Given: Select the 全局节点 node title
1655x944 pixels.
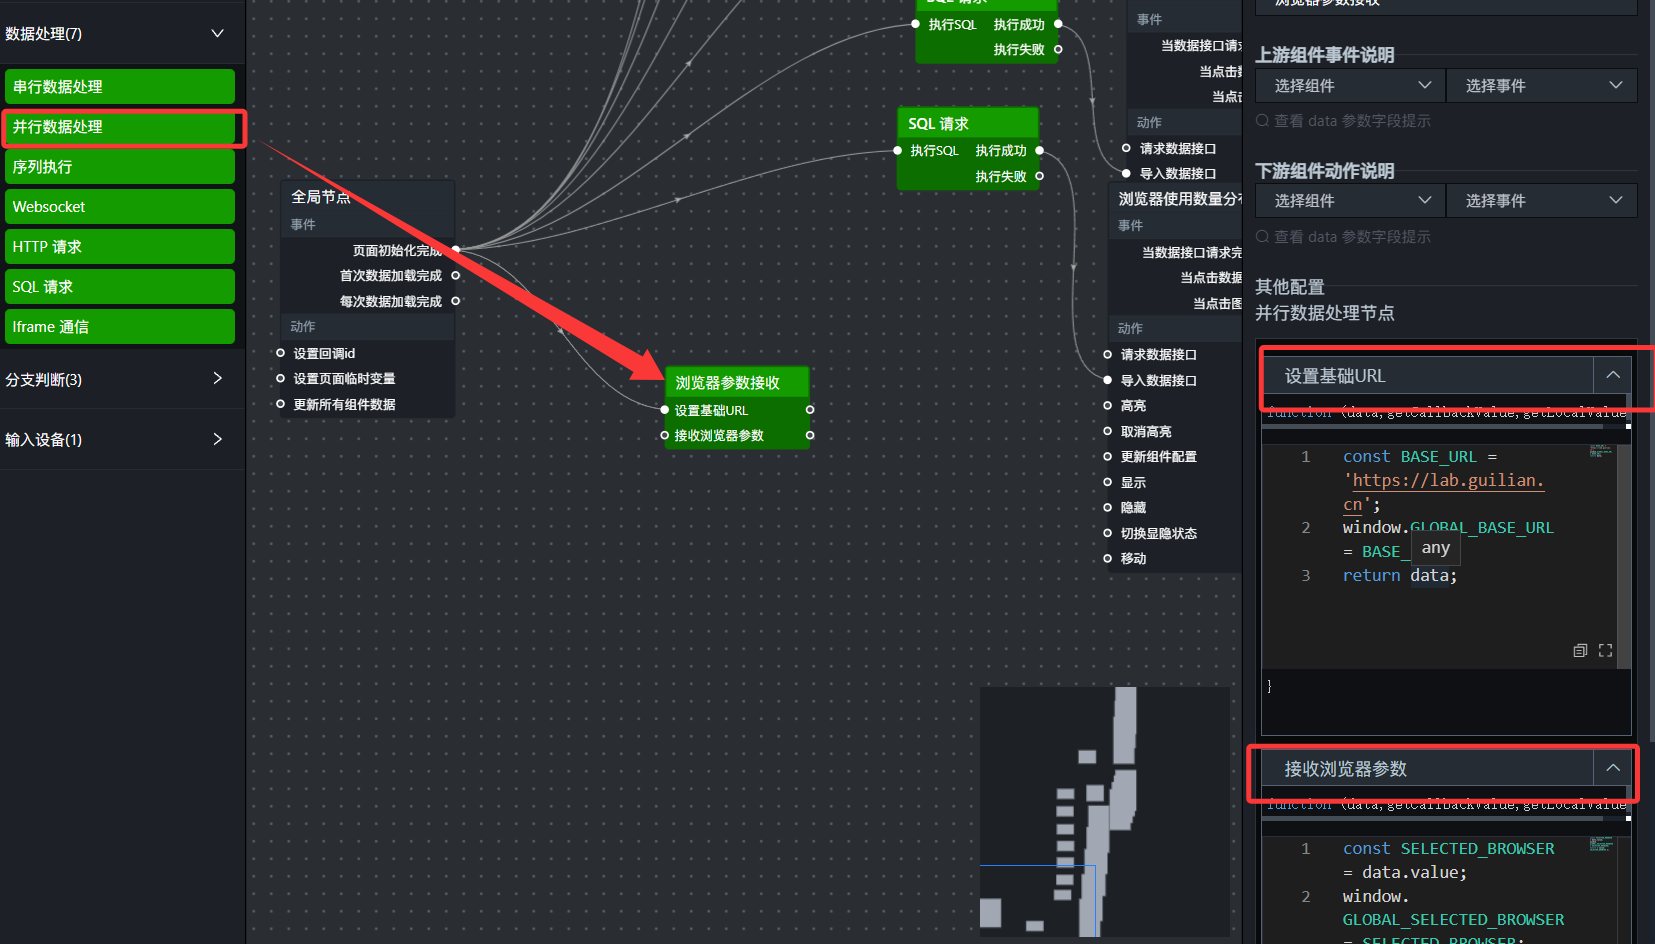Looking at the screenshot, I should 321,197.
